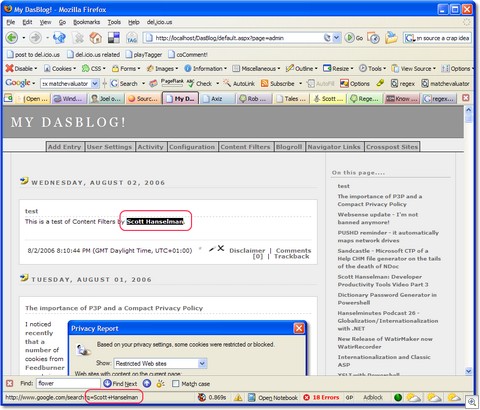Close the current browser tab
The width and height of the screenshot is (480, 410).
pyautogui.click(x=466, y=98)
